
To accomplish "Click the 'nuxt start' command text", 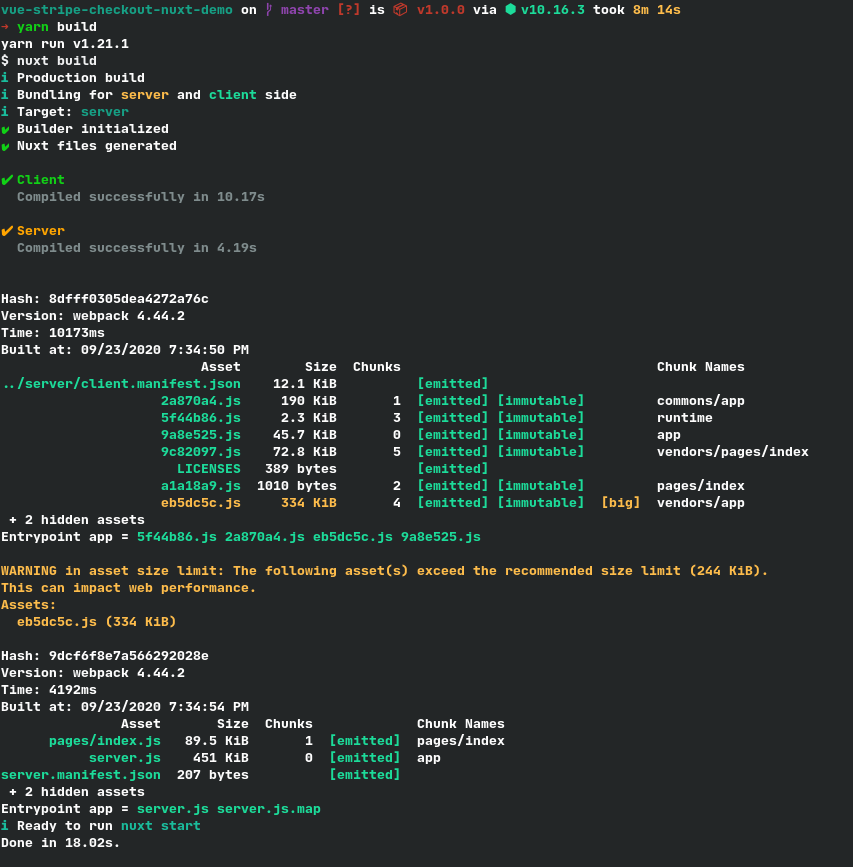I will 161,826.
